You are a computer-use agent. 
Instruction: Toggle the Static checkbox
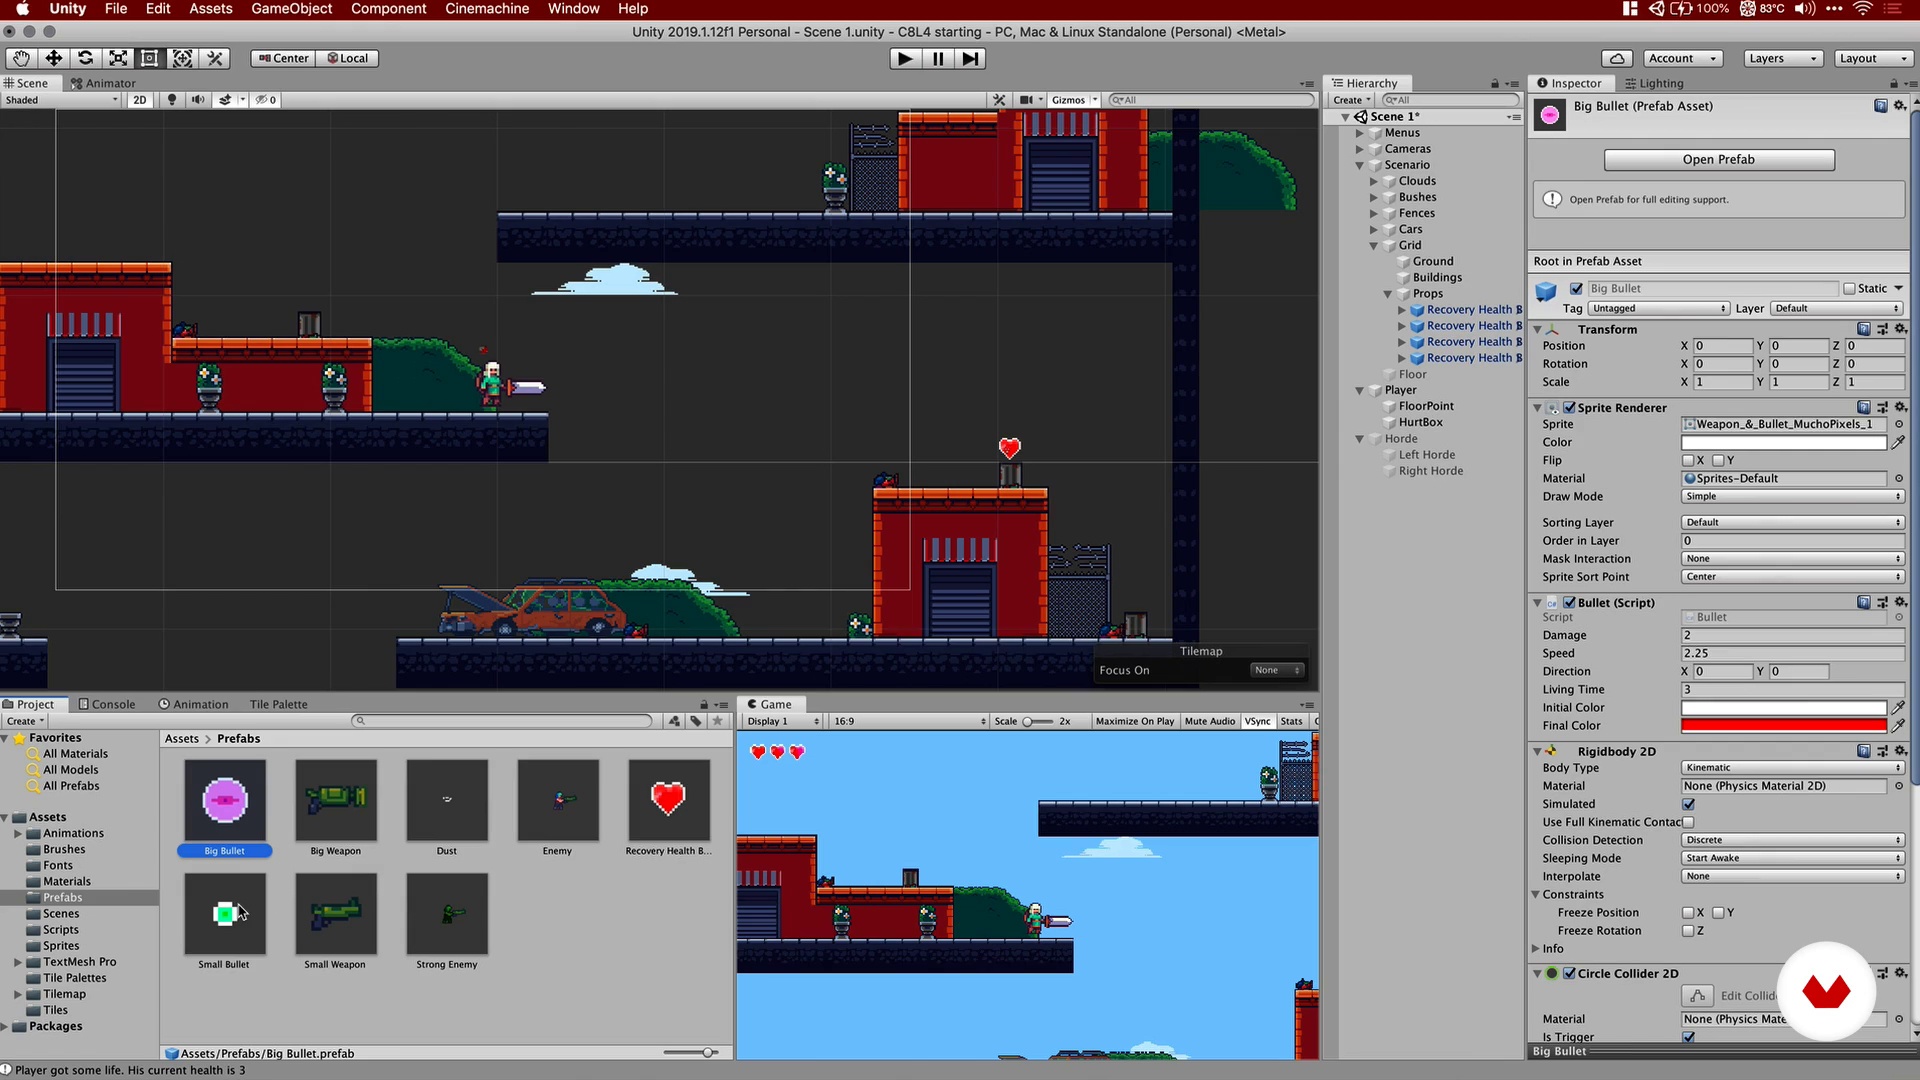click(x=1850, y=289)
